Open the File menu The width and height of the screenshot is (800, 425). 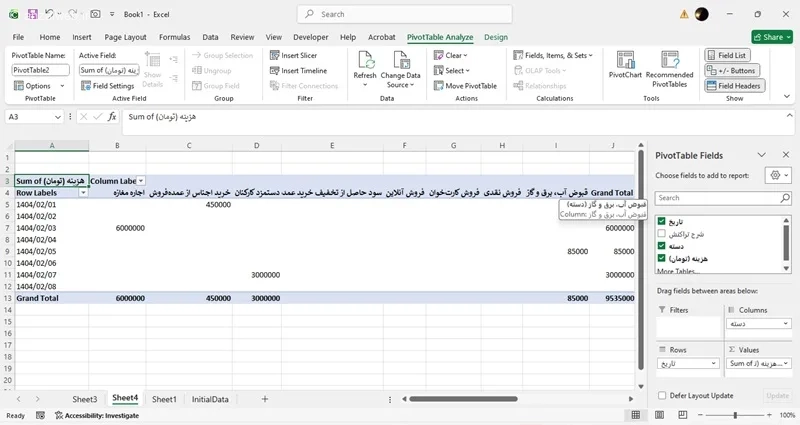tap(18, 37)
